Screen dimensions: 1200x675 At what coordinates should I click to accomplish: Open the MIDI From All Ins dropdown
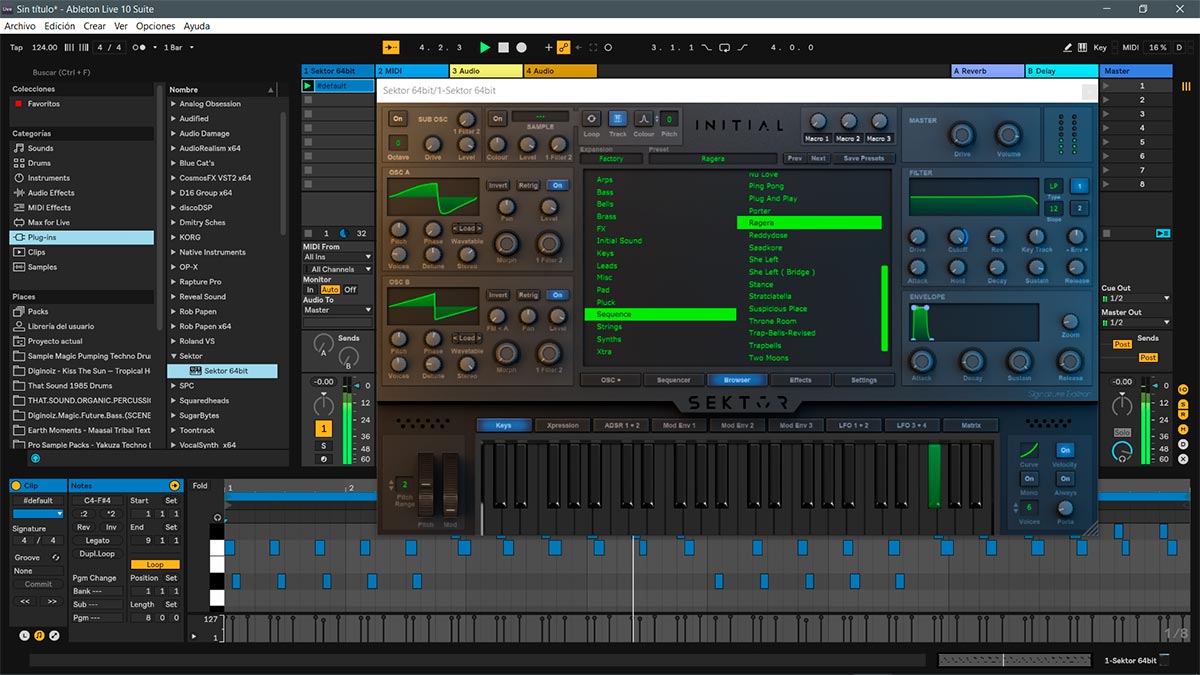pyautogui.click(x=337, y=257)
